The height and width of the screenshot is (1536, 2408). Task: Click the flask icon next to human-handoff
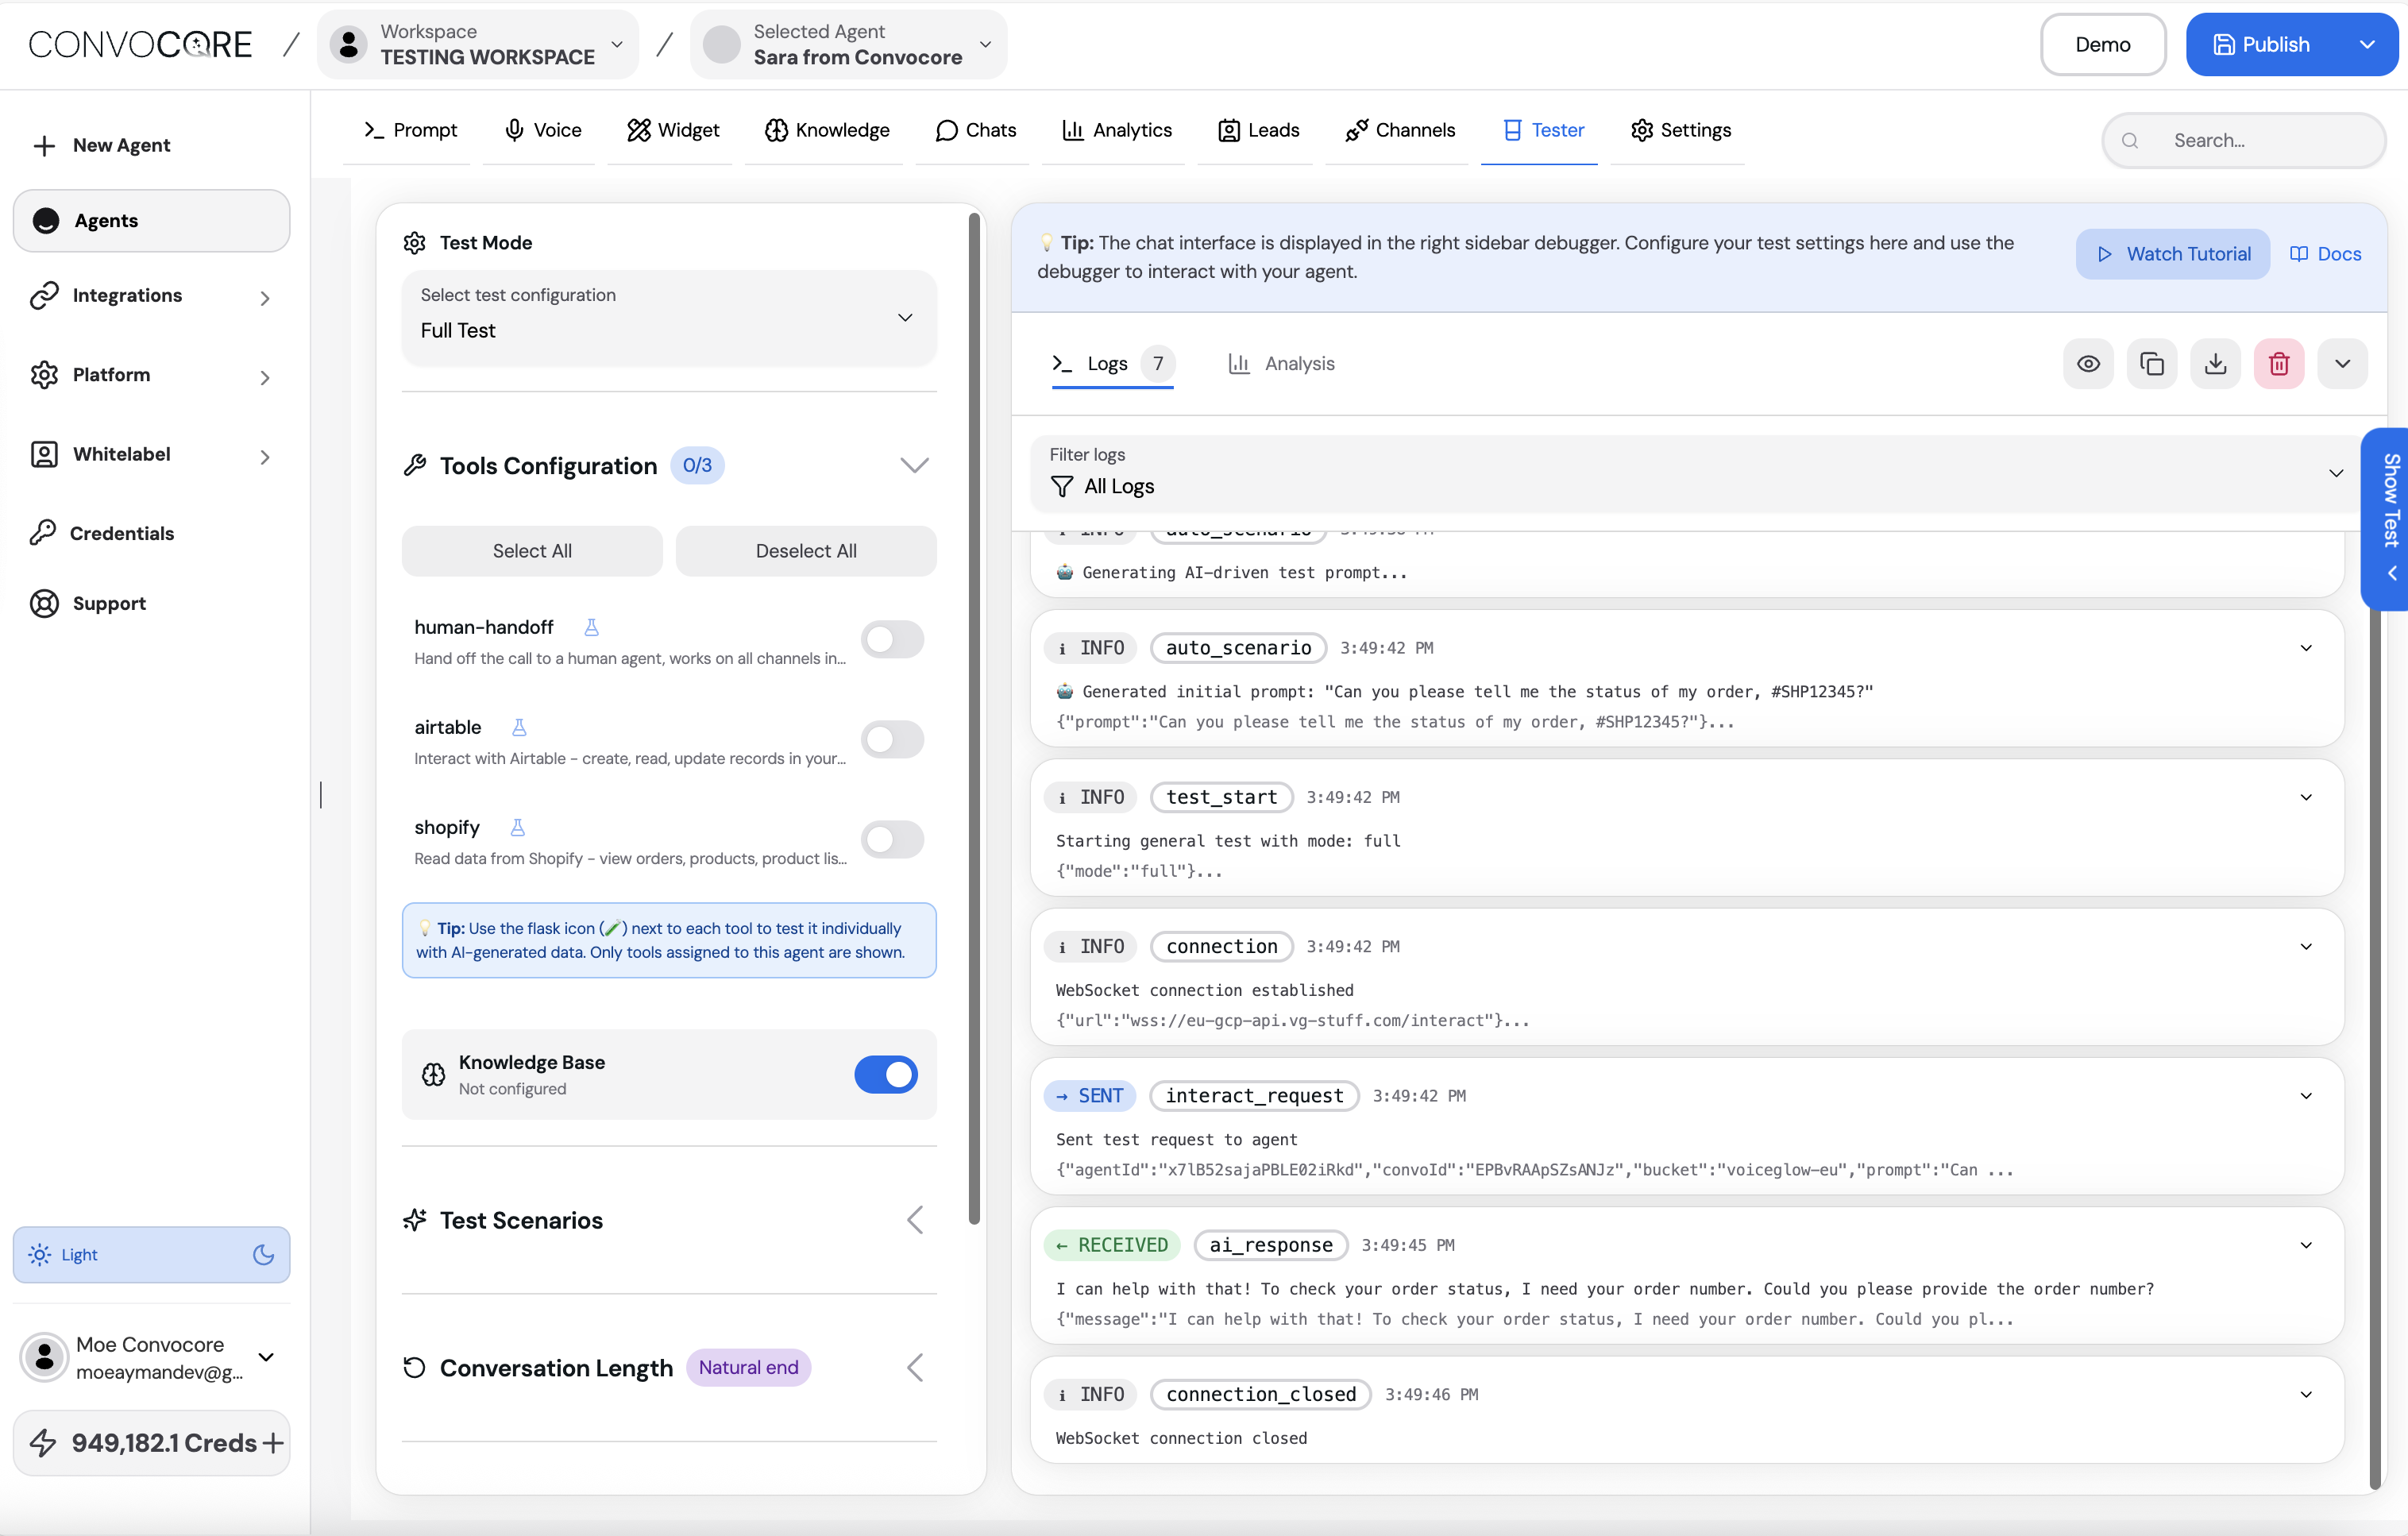(x=591, y=627)
